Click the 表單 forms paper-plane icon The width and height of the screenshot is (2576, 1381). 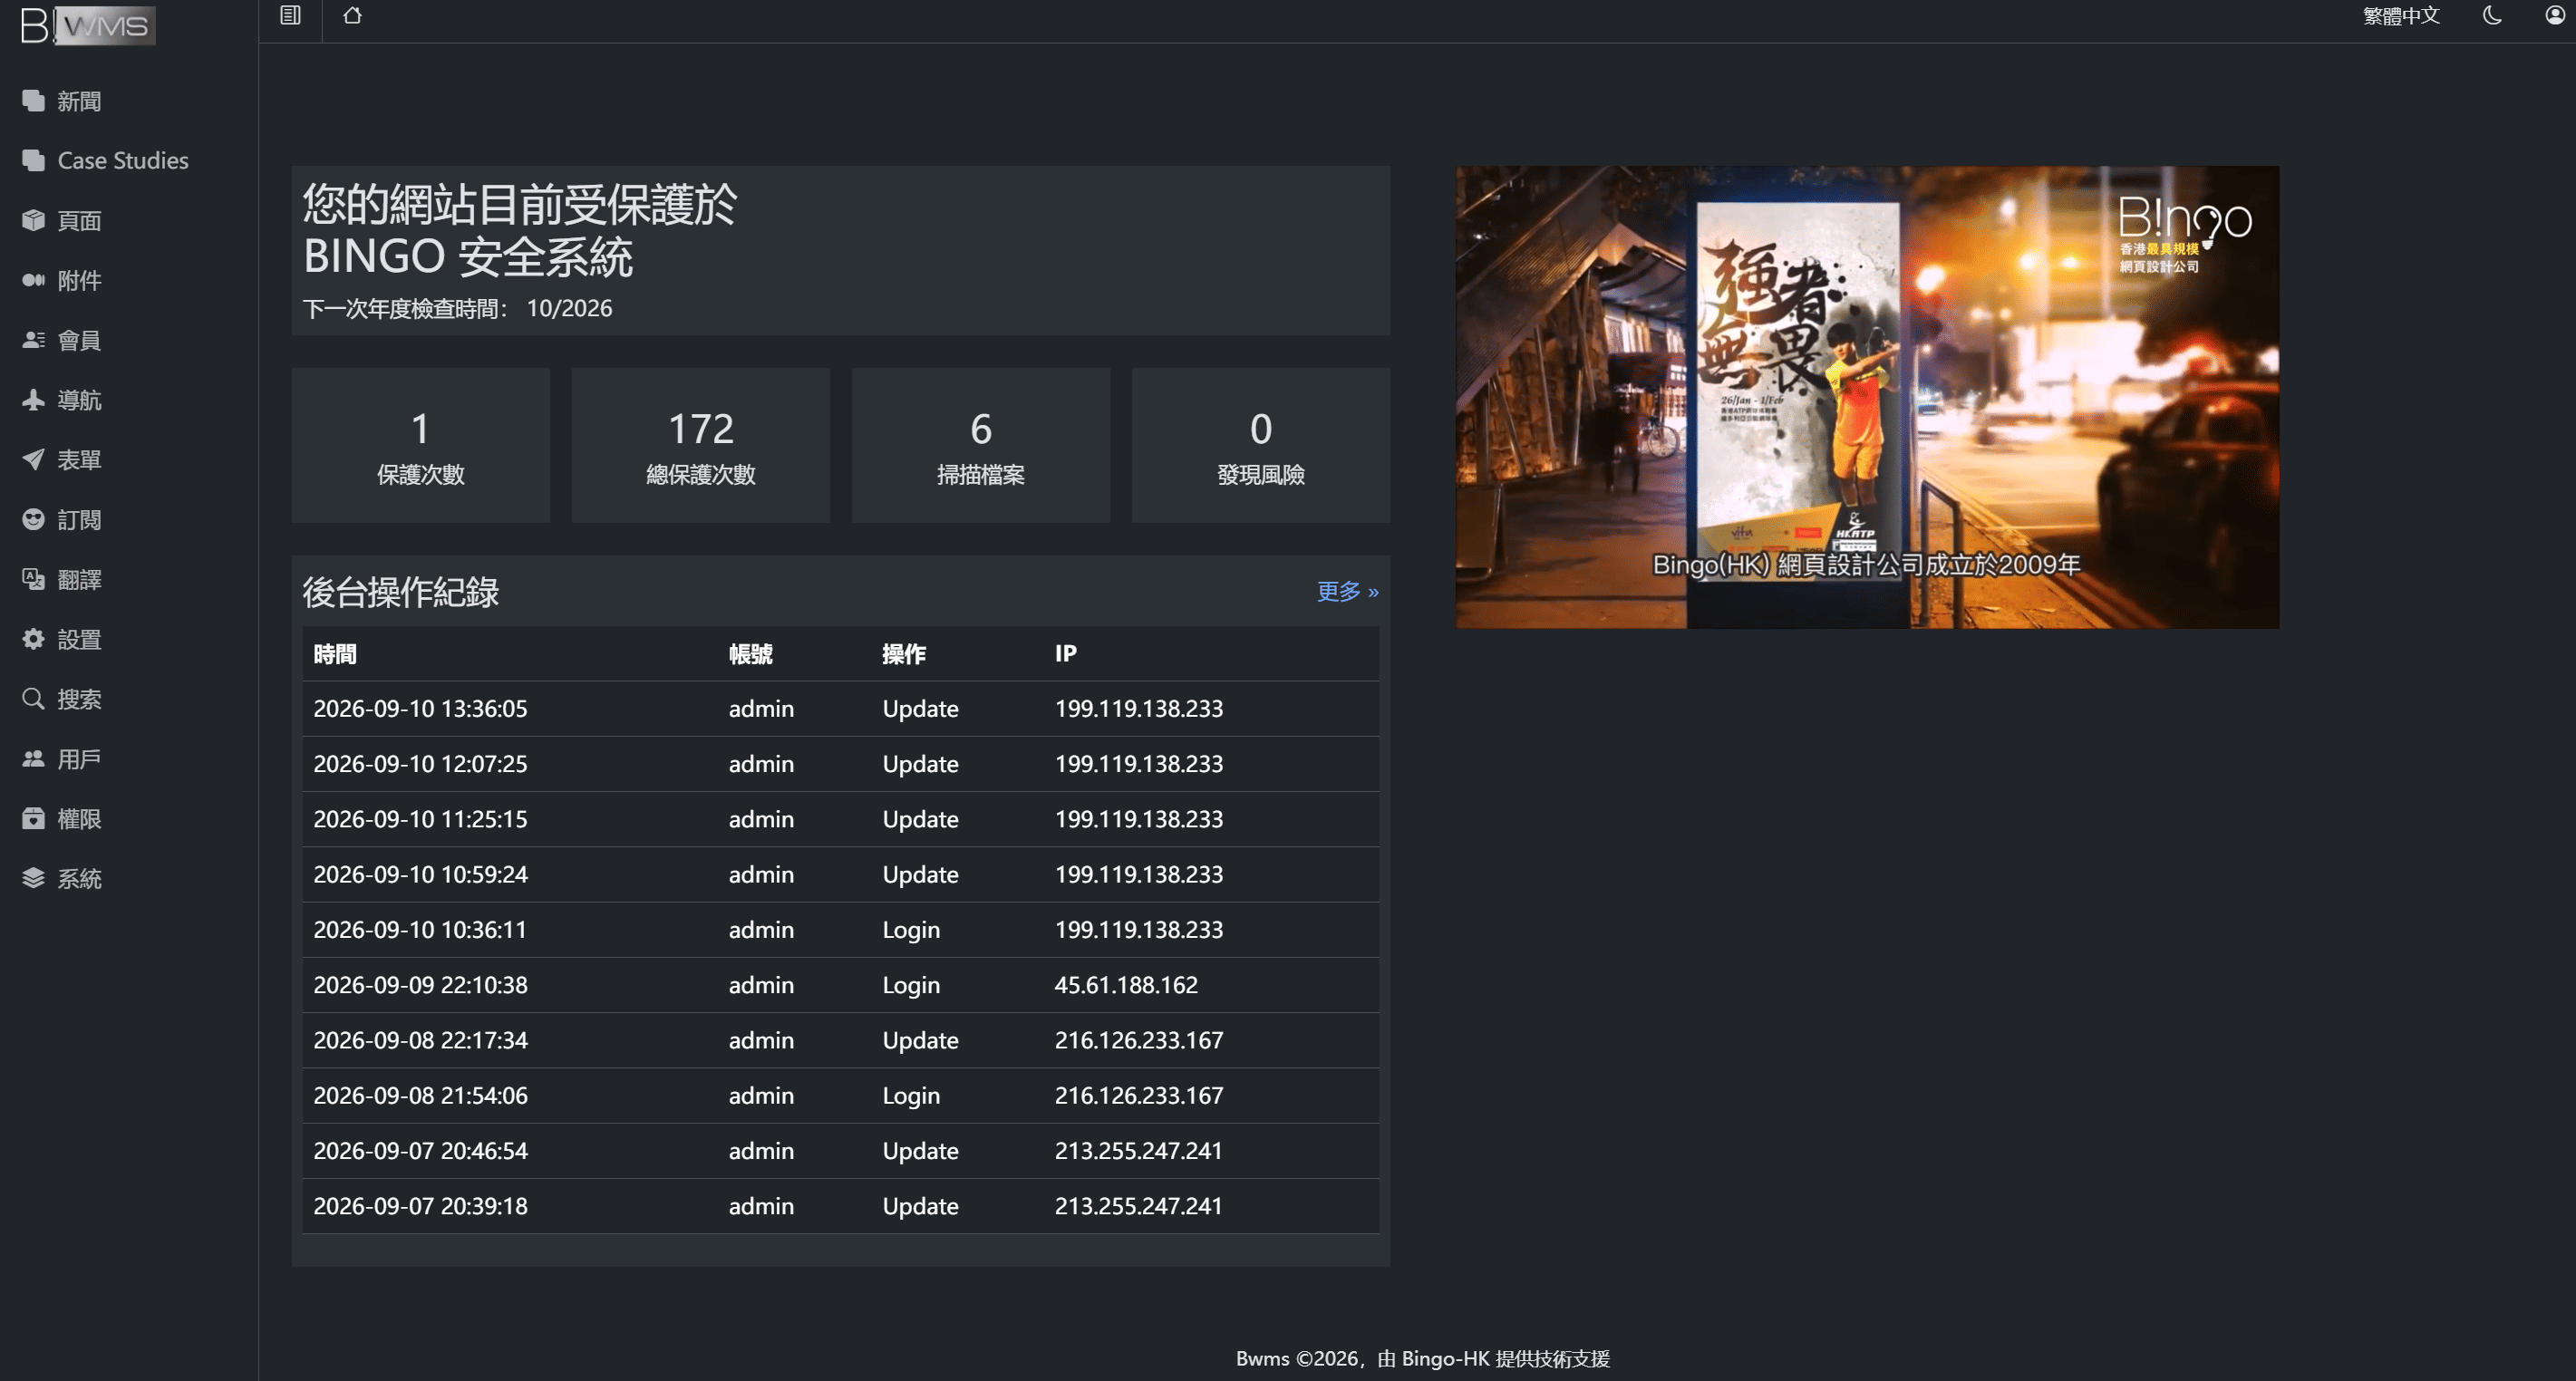click(x=33, y=459)
